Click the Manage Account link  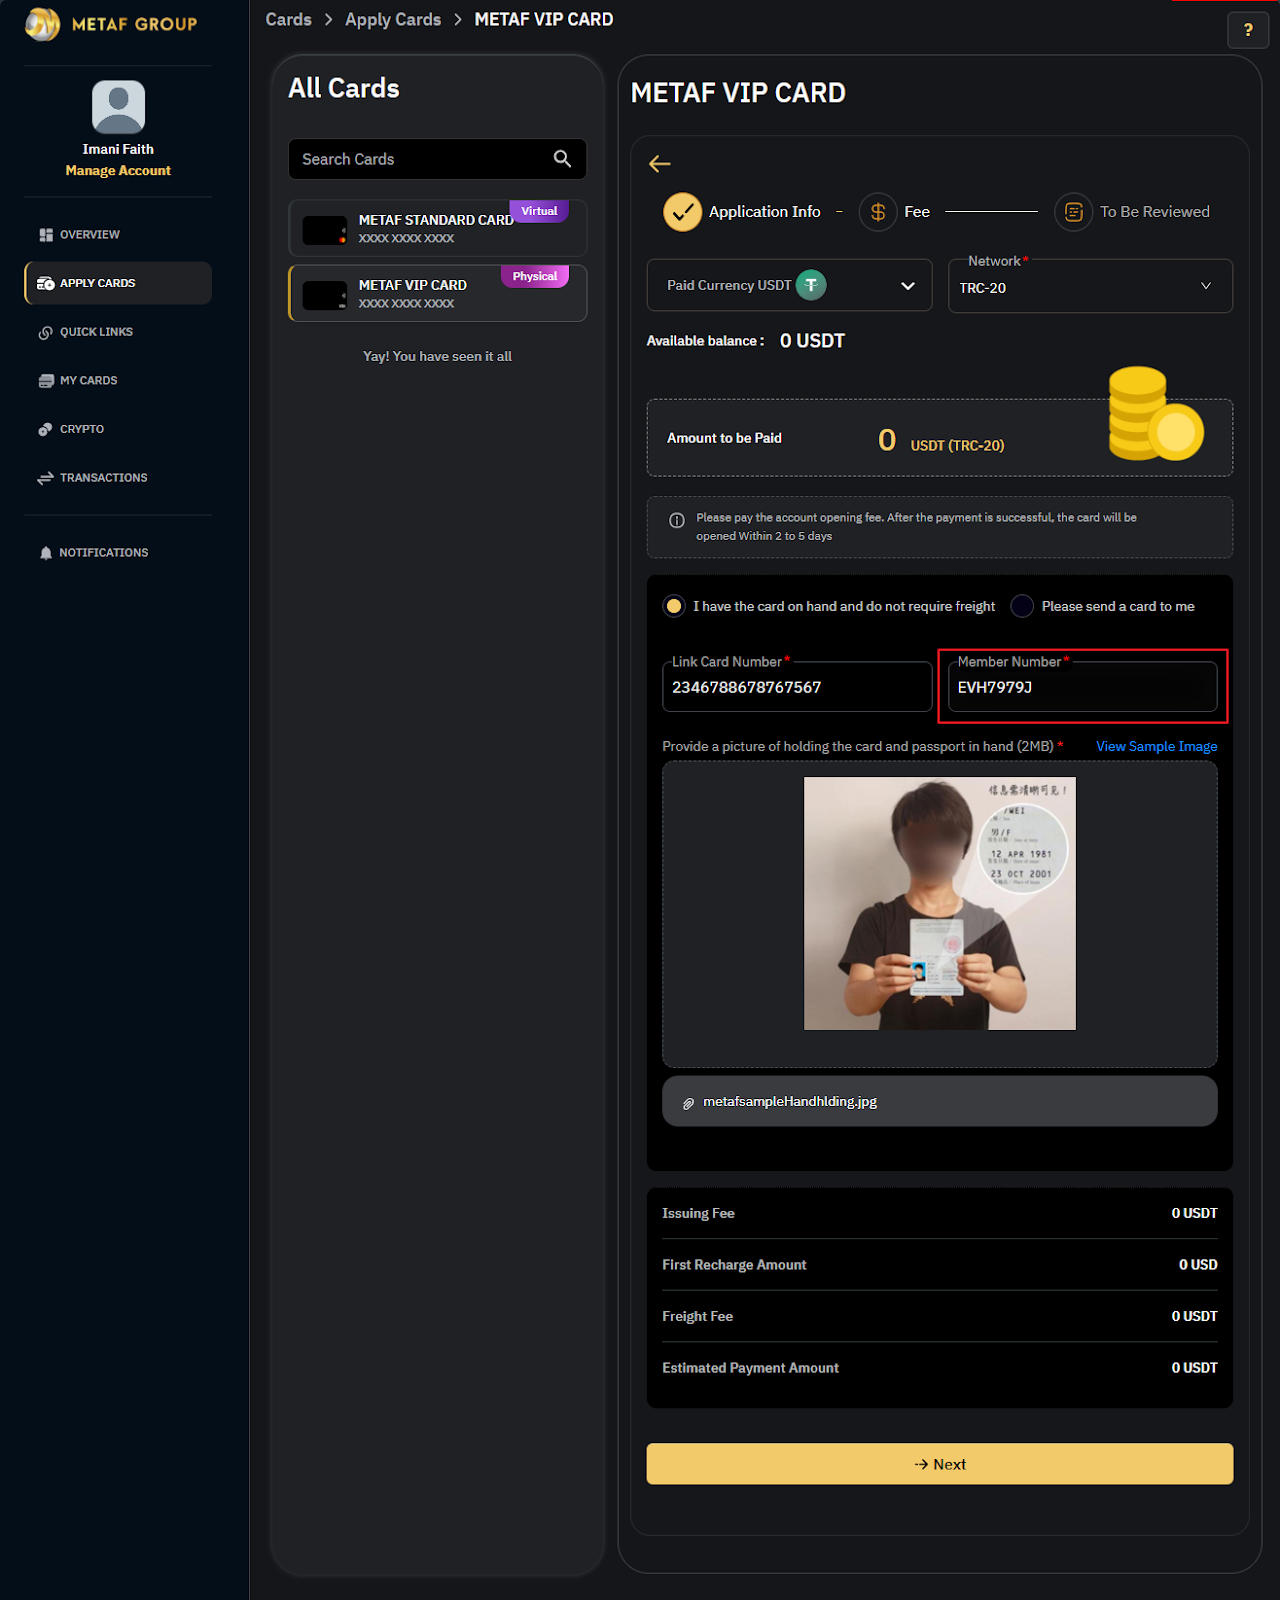point(118,171)
